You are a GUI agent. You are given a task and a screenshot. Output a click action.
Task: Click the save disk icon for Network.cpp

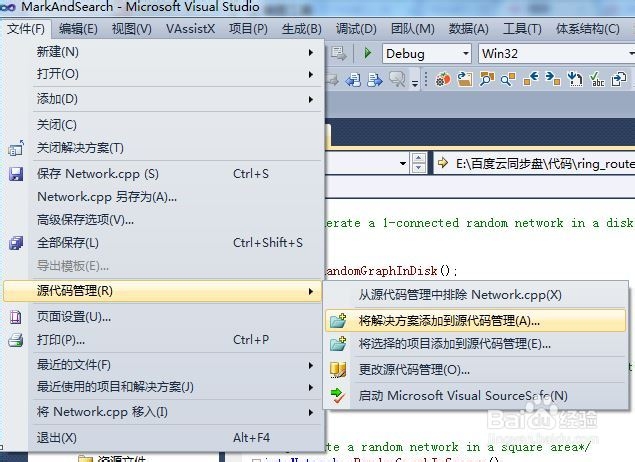16,174
